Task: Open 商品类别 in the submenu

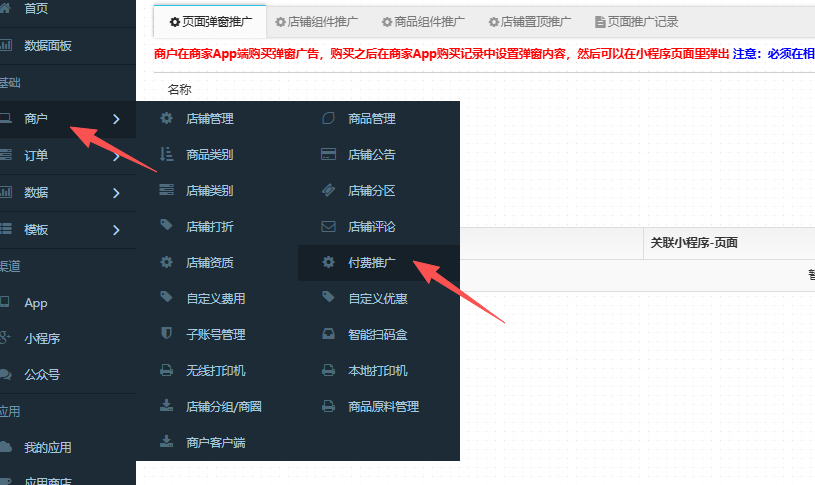Action: point(210,154)
